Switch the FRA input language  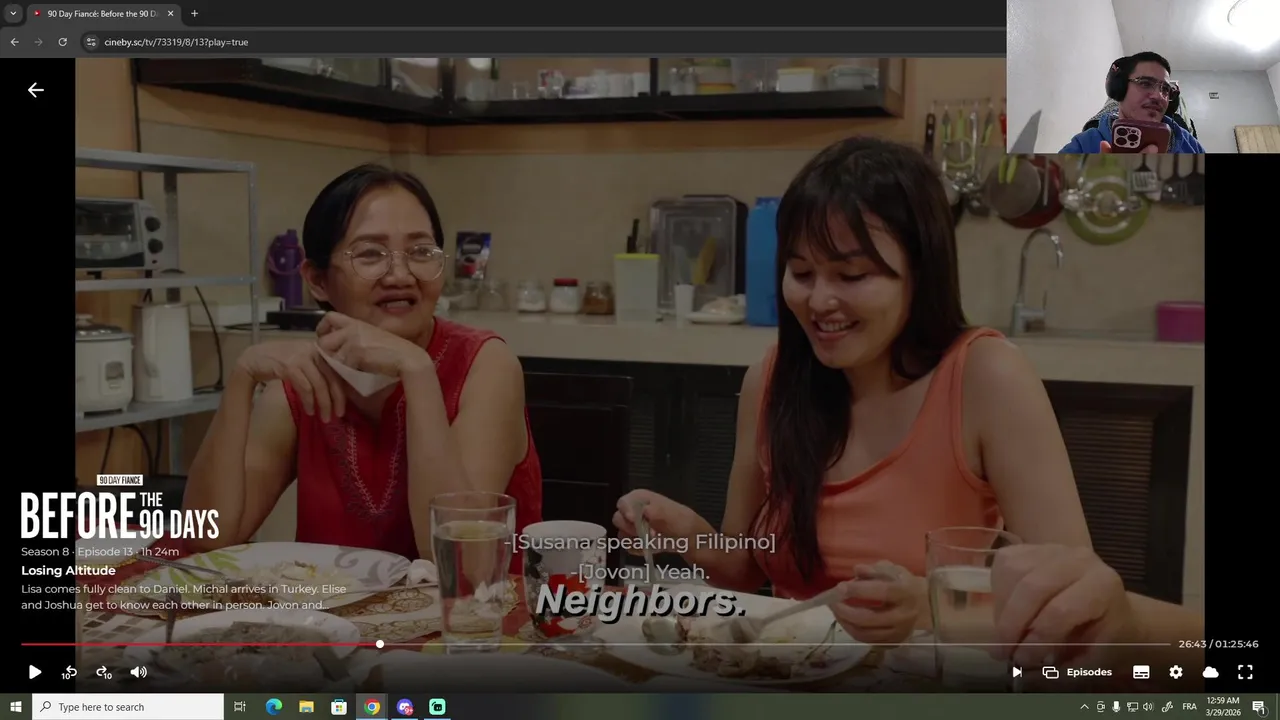pos(1190,707)
